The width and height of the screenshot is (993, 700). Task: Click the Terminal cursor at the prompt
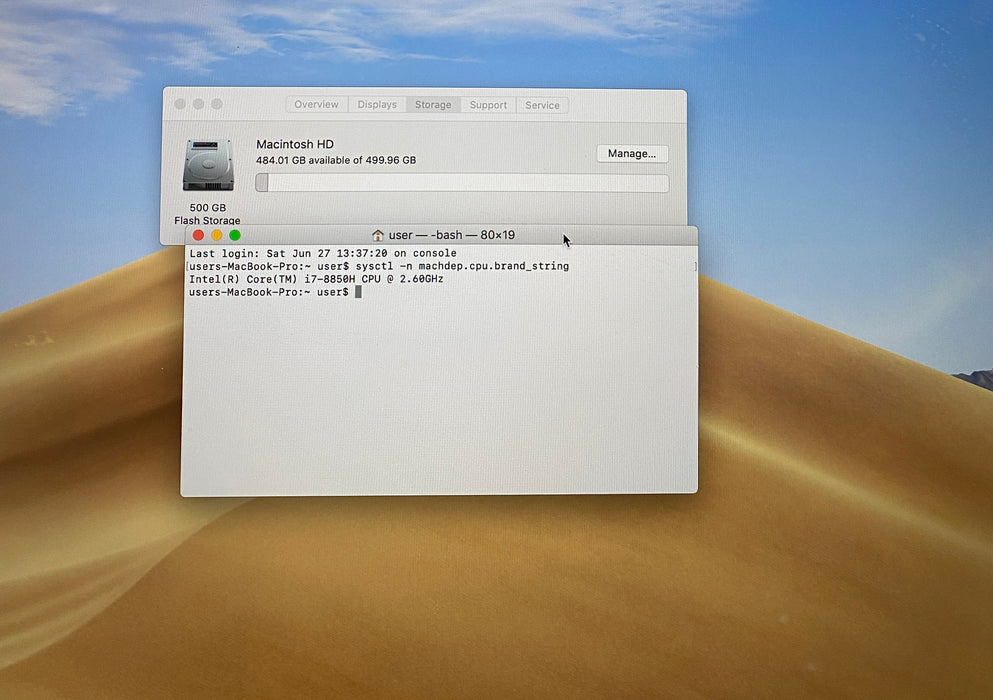(358, 292)
